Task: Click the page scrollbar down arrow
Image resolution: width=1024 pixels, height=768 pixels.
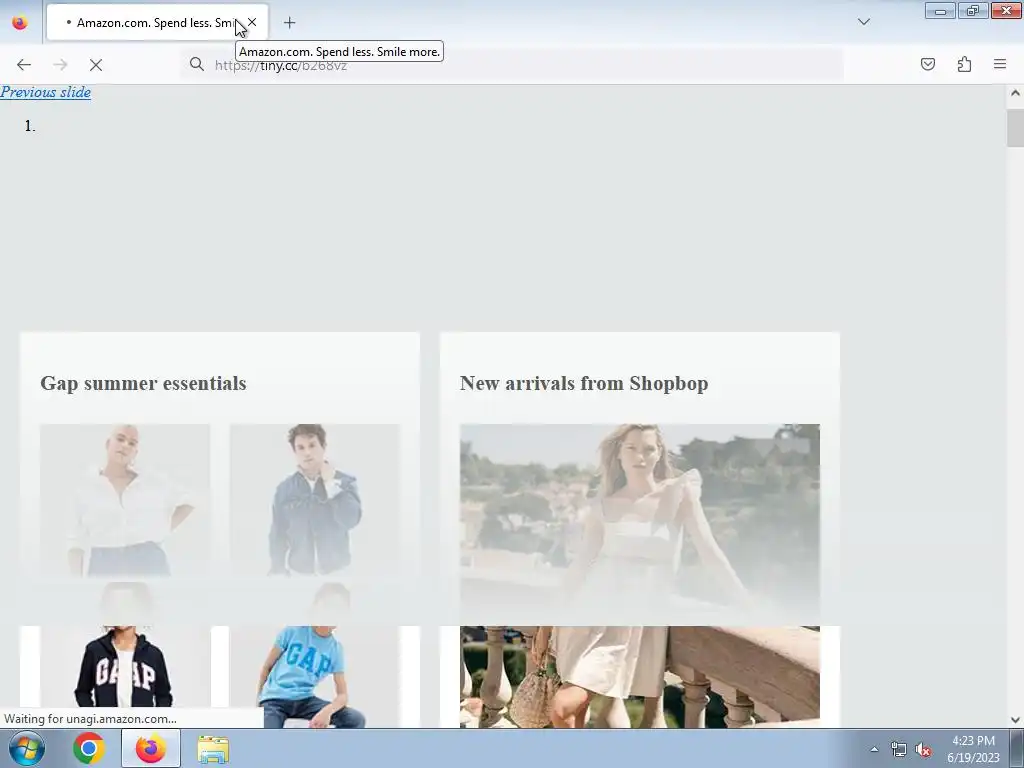Action: point(1015,720)
